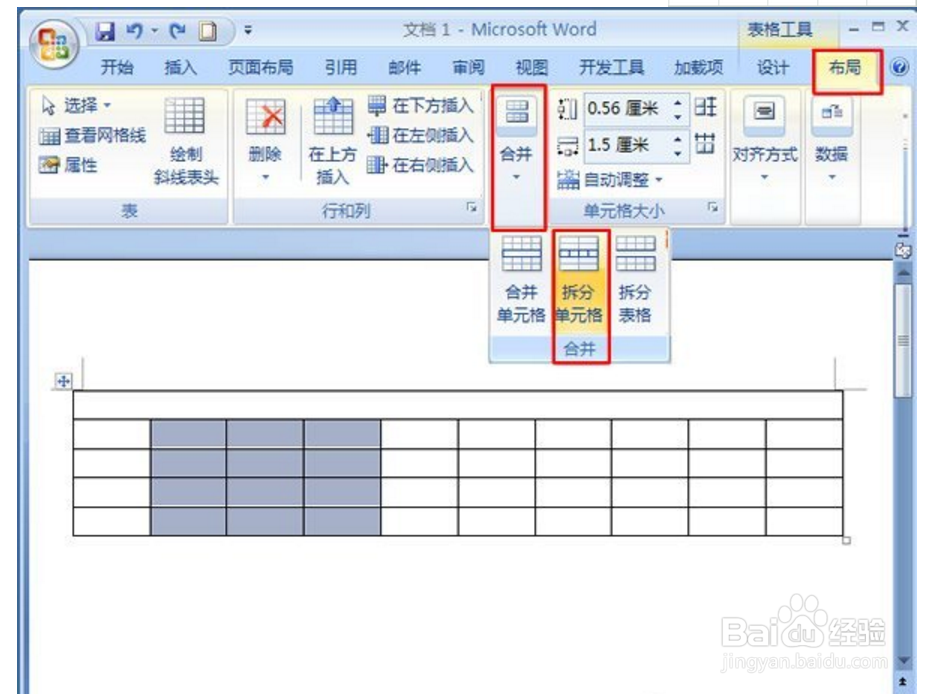Click 拆分单元格 split cells
Screen dimensions: 940x694
coord(579,279)
